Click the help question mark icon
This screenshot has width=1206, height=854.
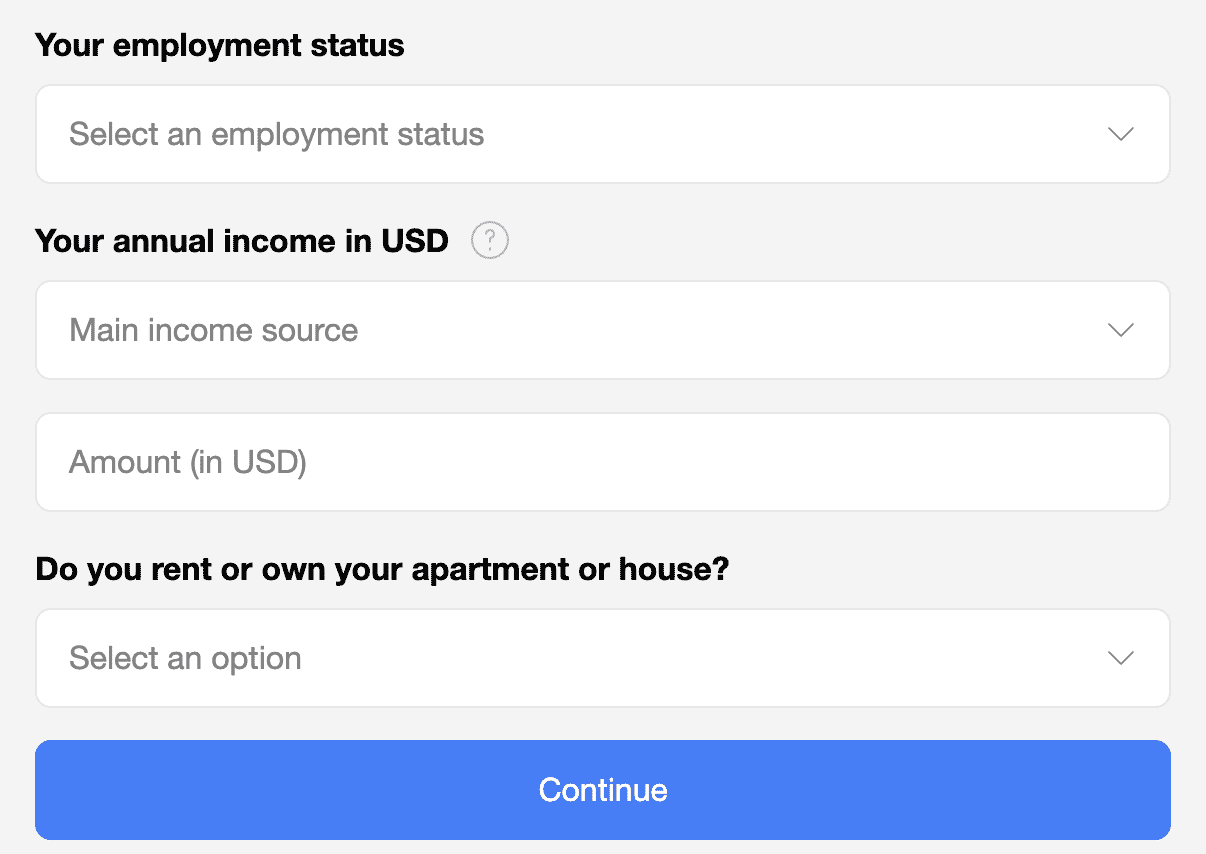coord(490,241)
